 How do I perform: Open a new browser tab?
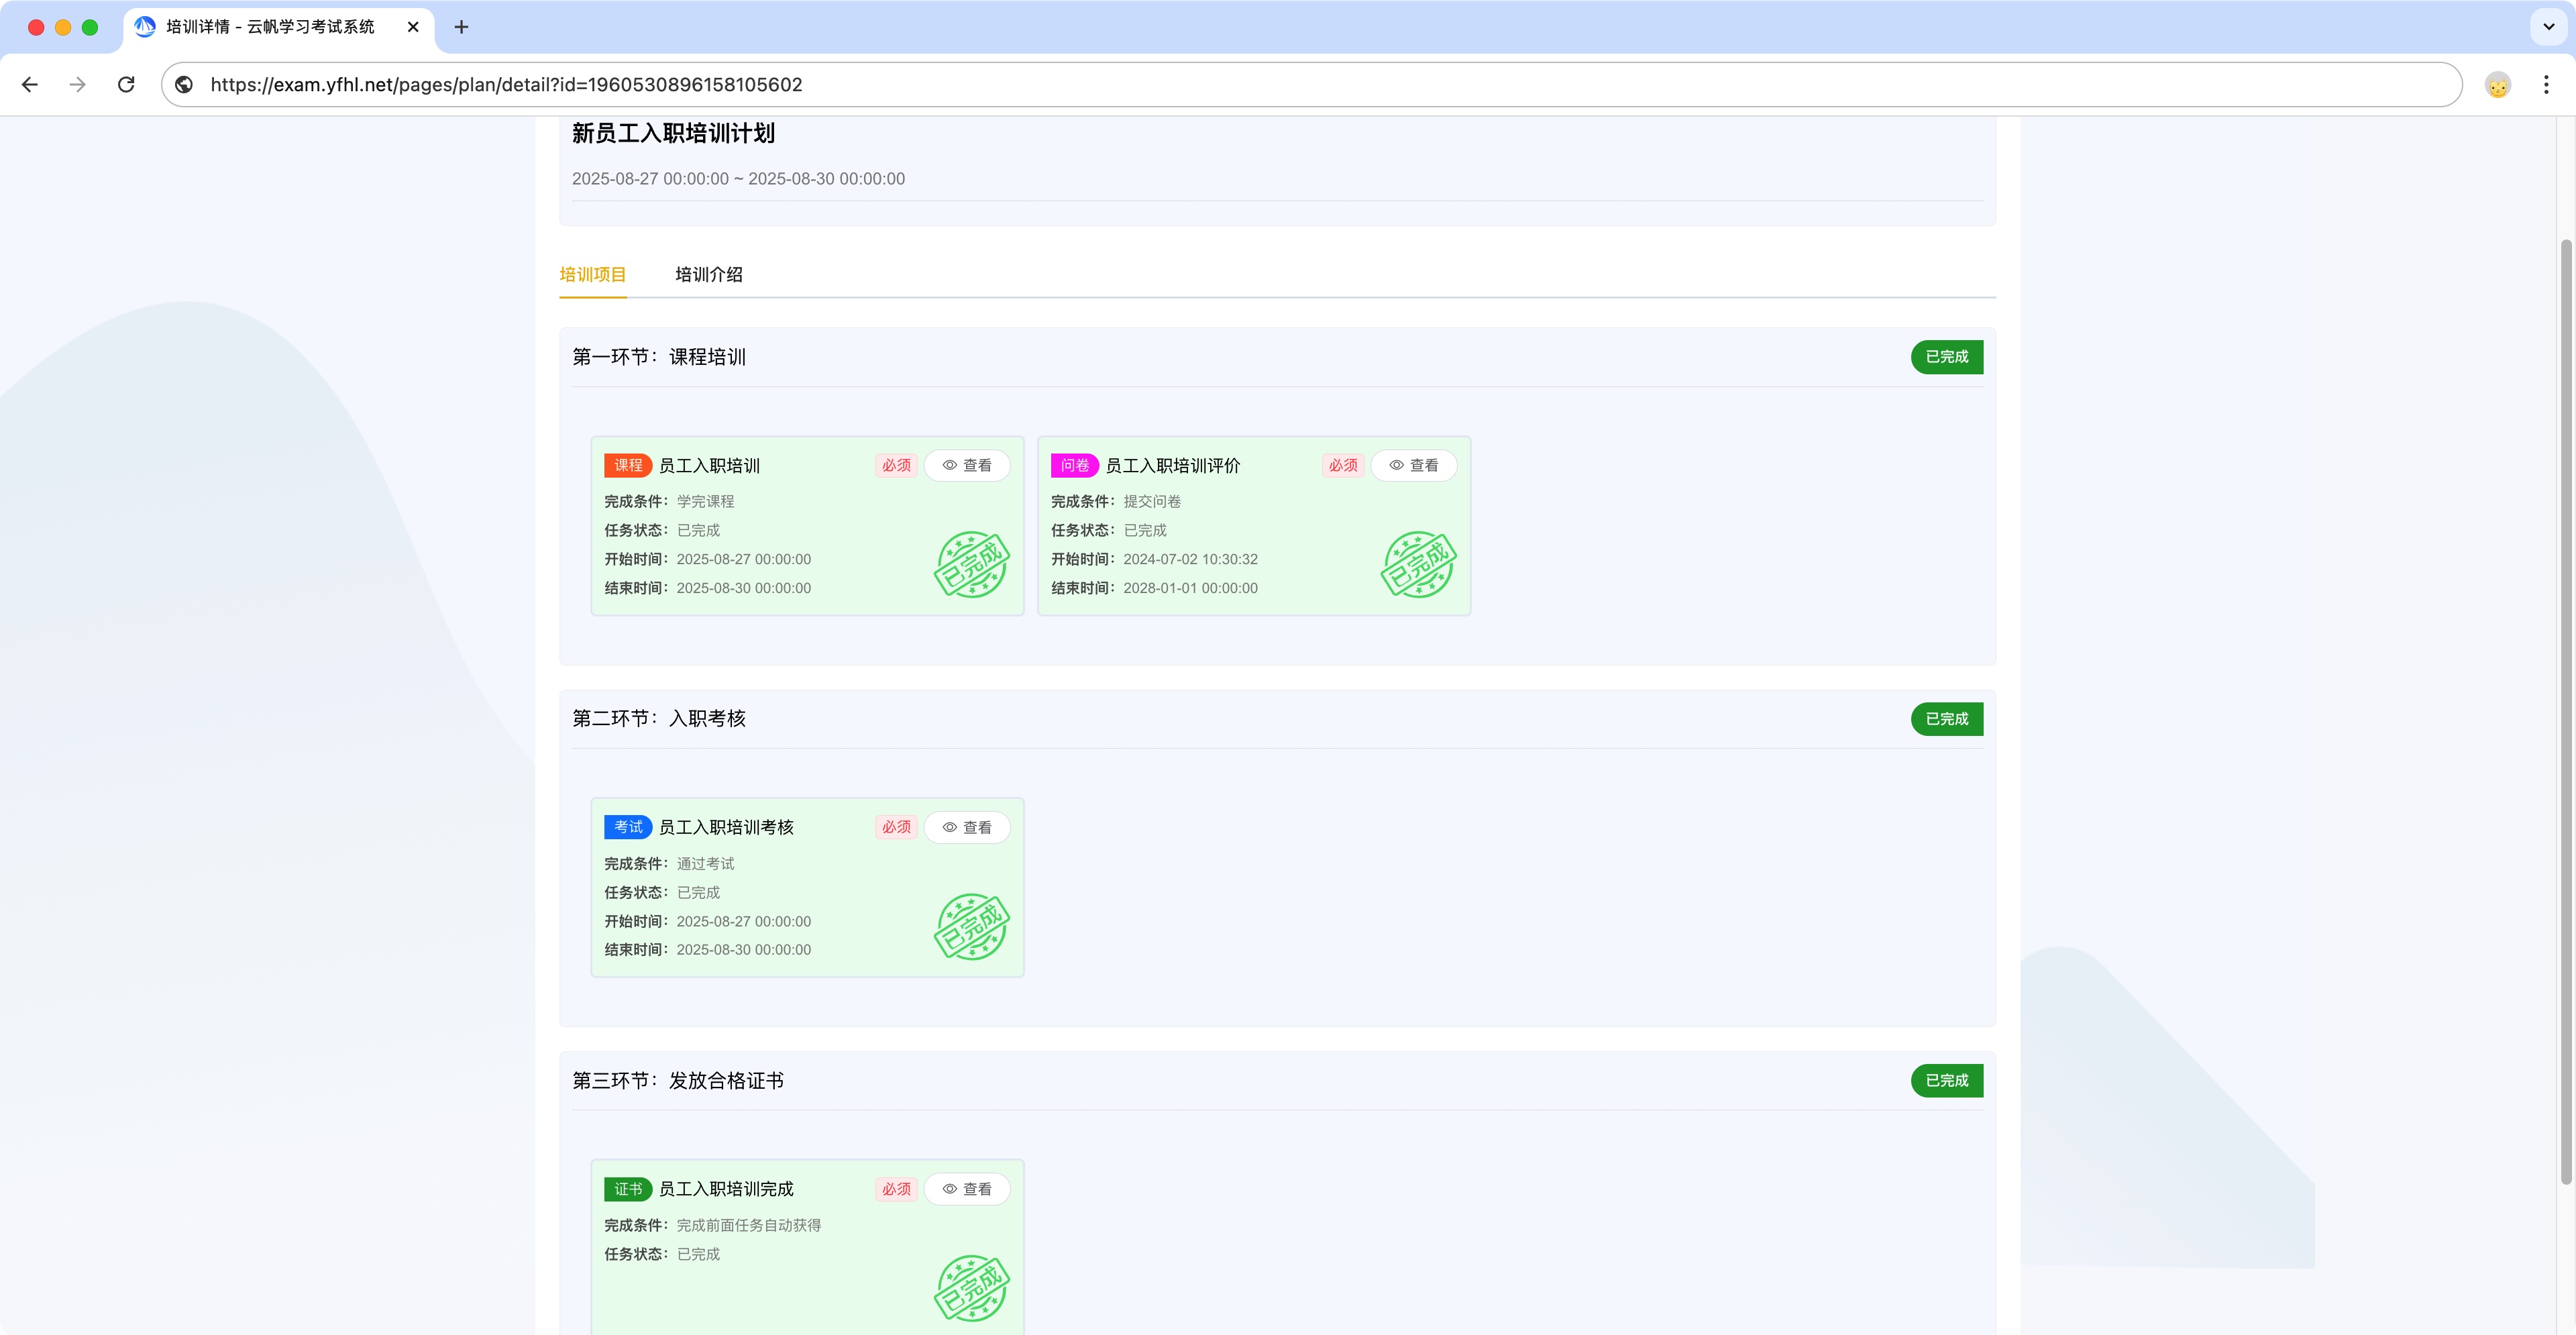click(461, 27)
